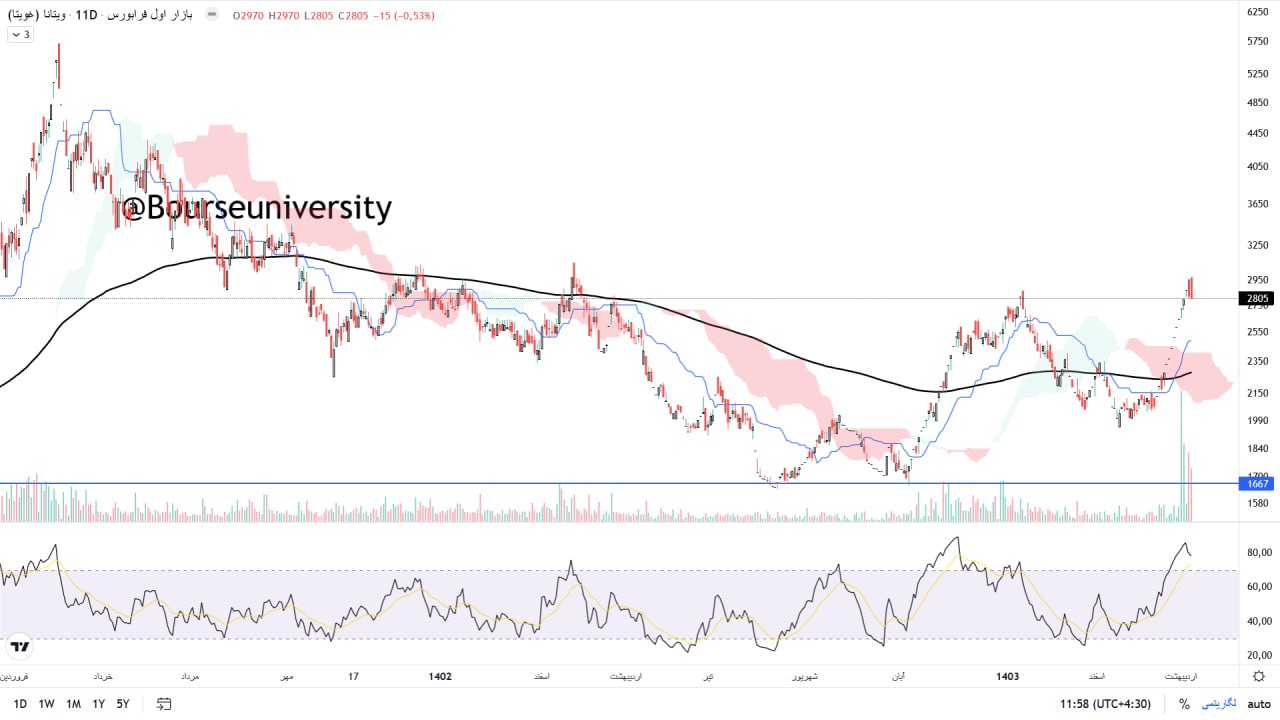
Task: Click the 1667 horizontal line price label
Action: pos(1258,484)
